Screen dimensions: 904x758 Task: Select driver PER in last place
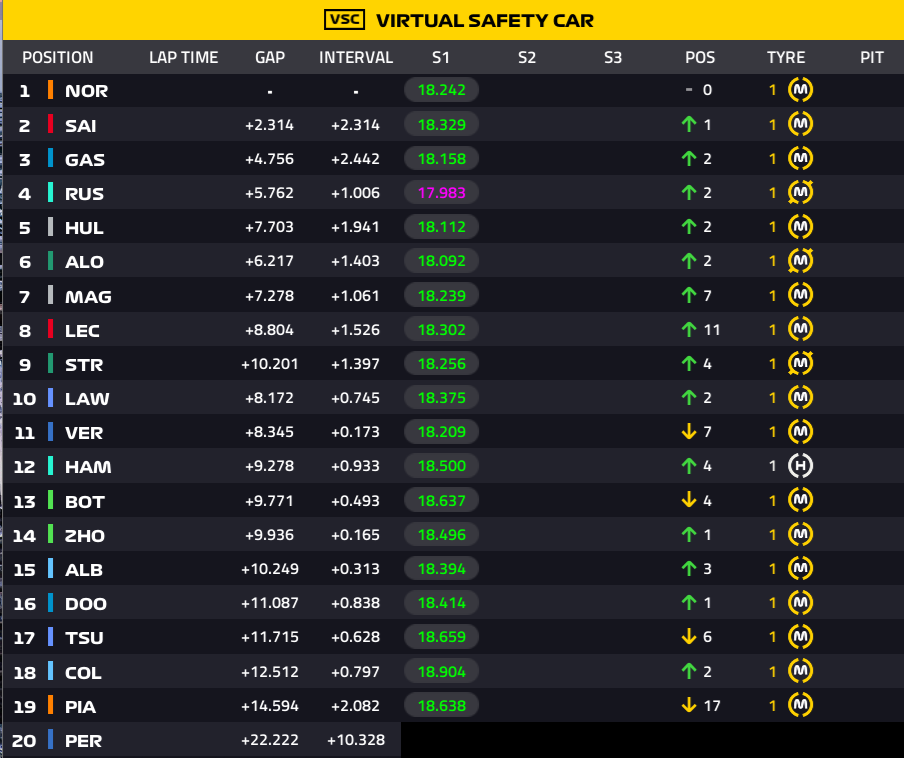[x=84, y=741]
